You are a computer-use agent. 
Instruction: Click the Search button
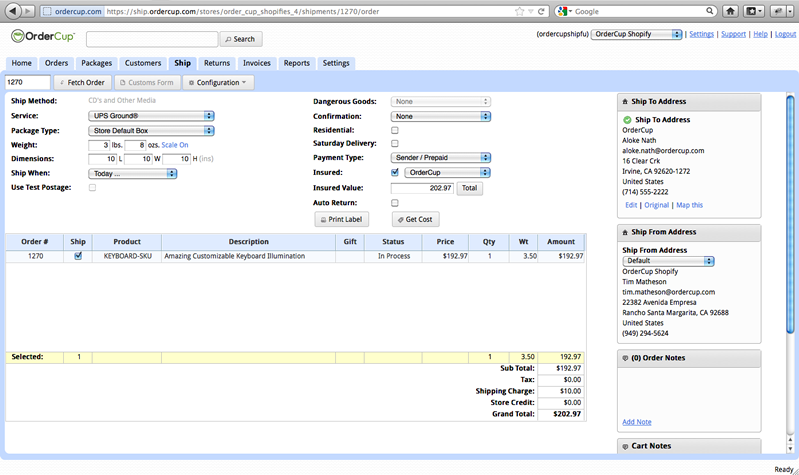[241, 39]
